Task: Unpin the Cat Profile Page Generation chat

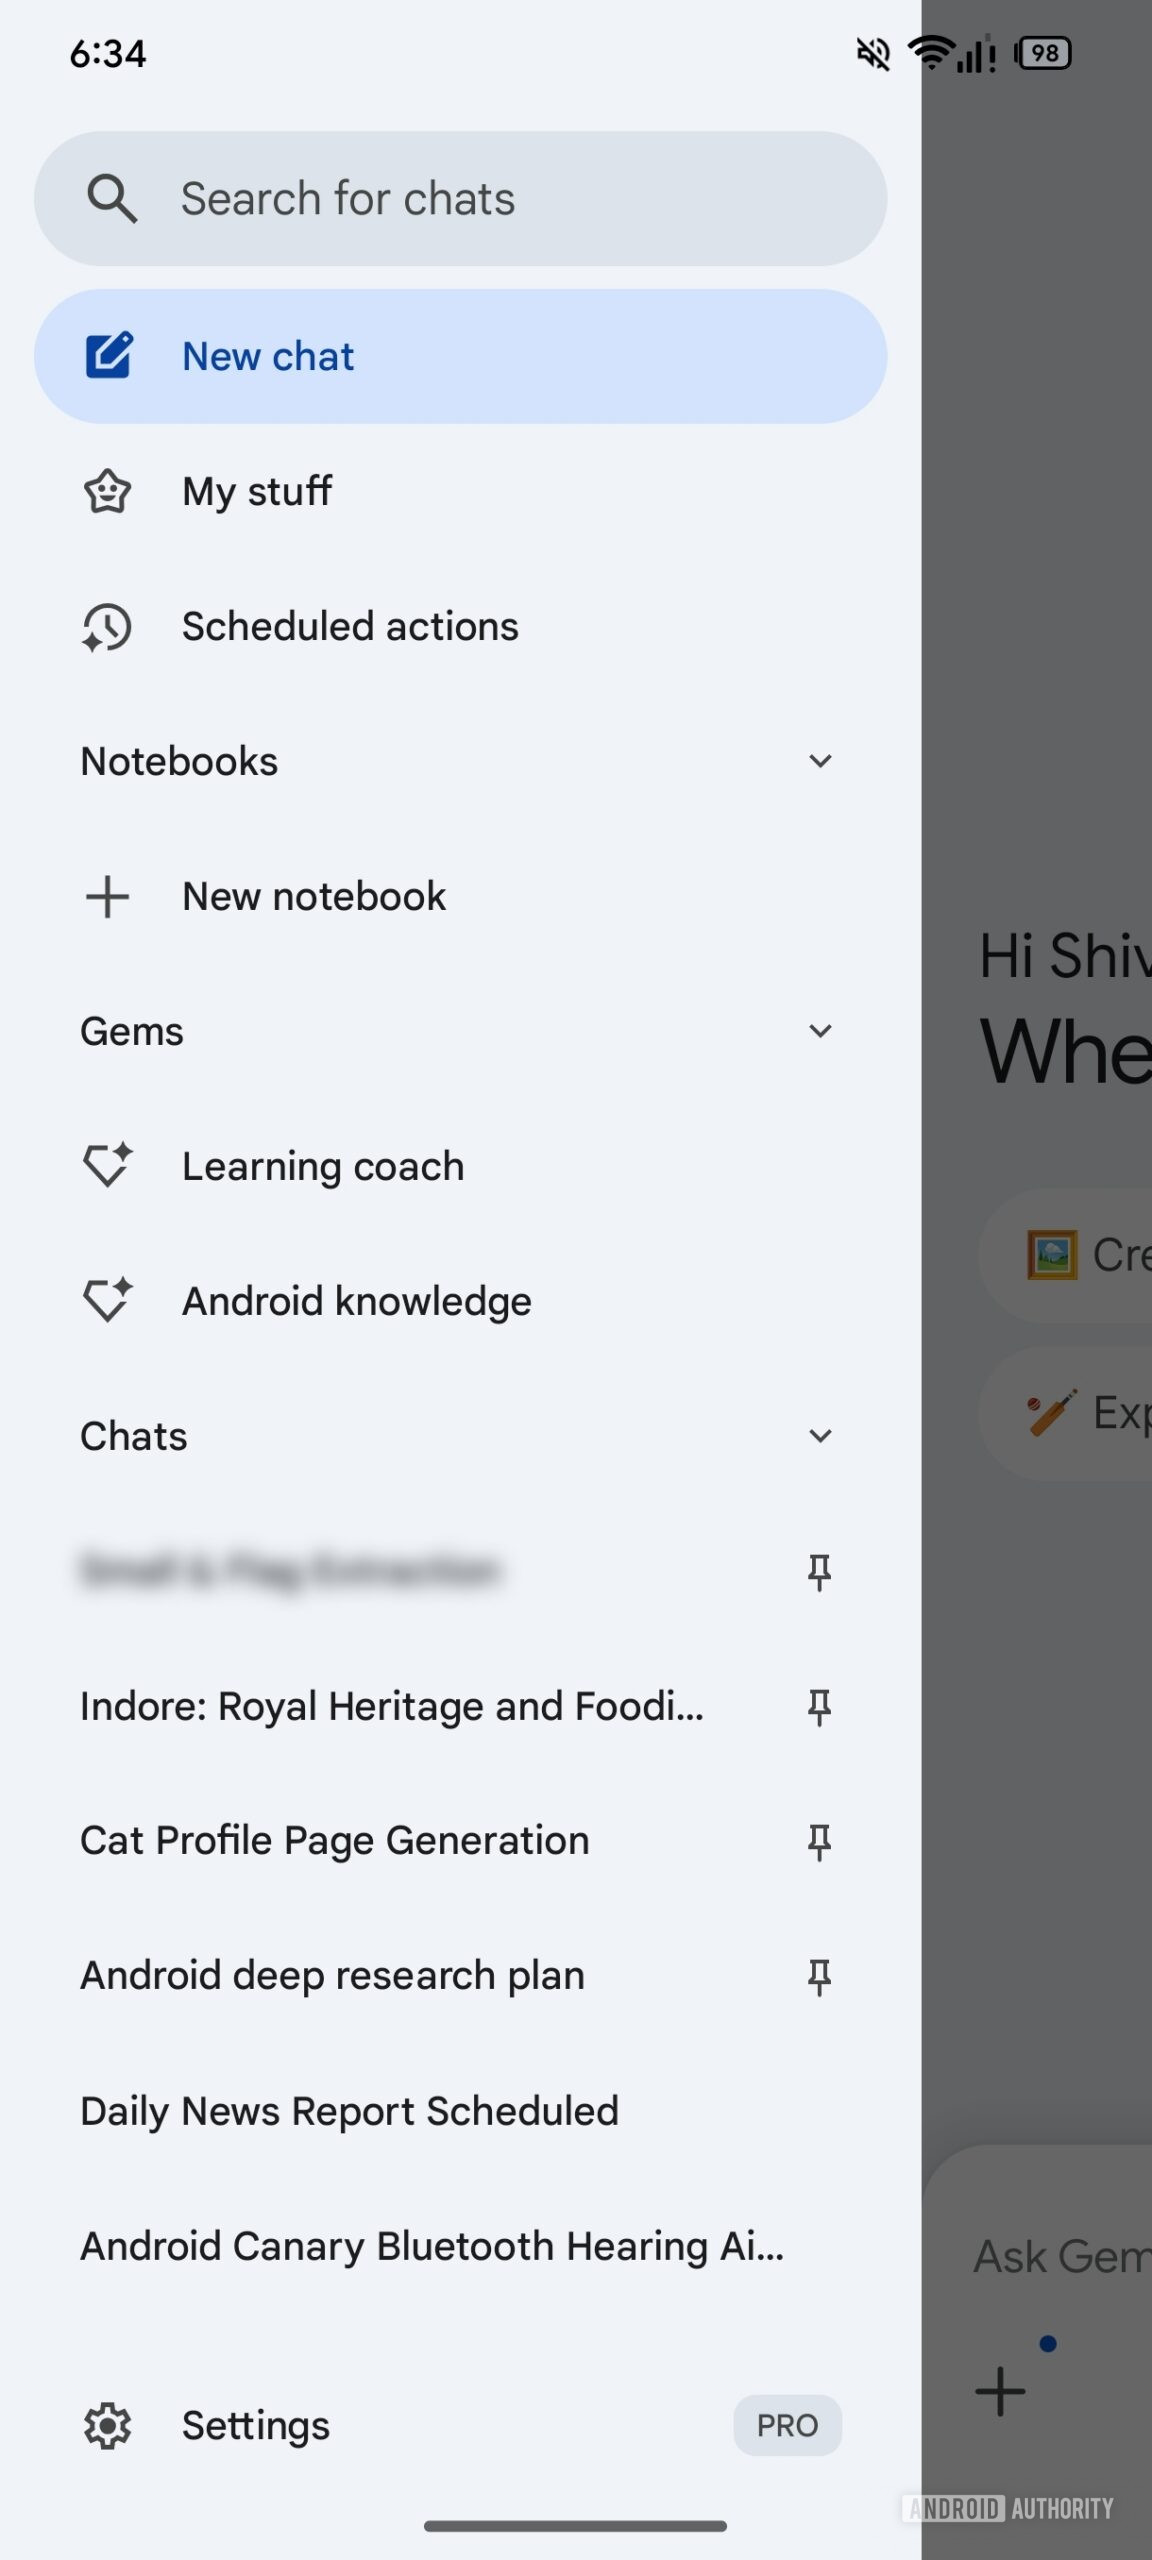Action: [x=819, y=1841]
